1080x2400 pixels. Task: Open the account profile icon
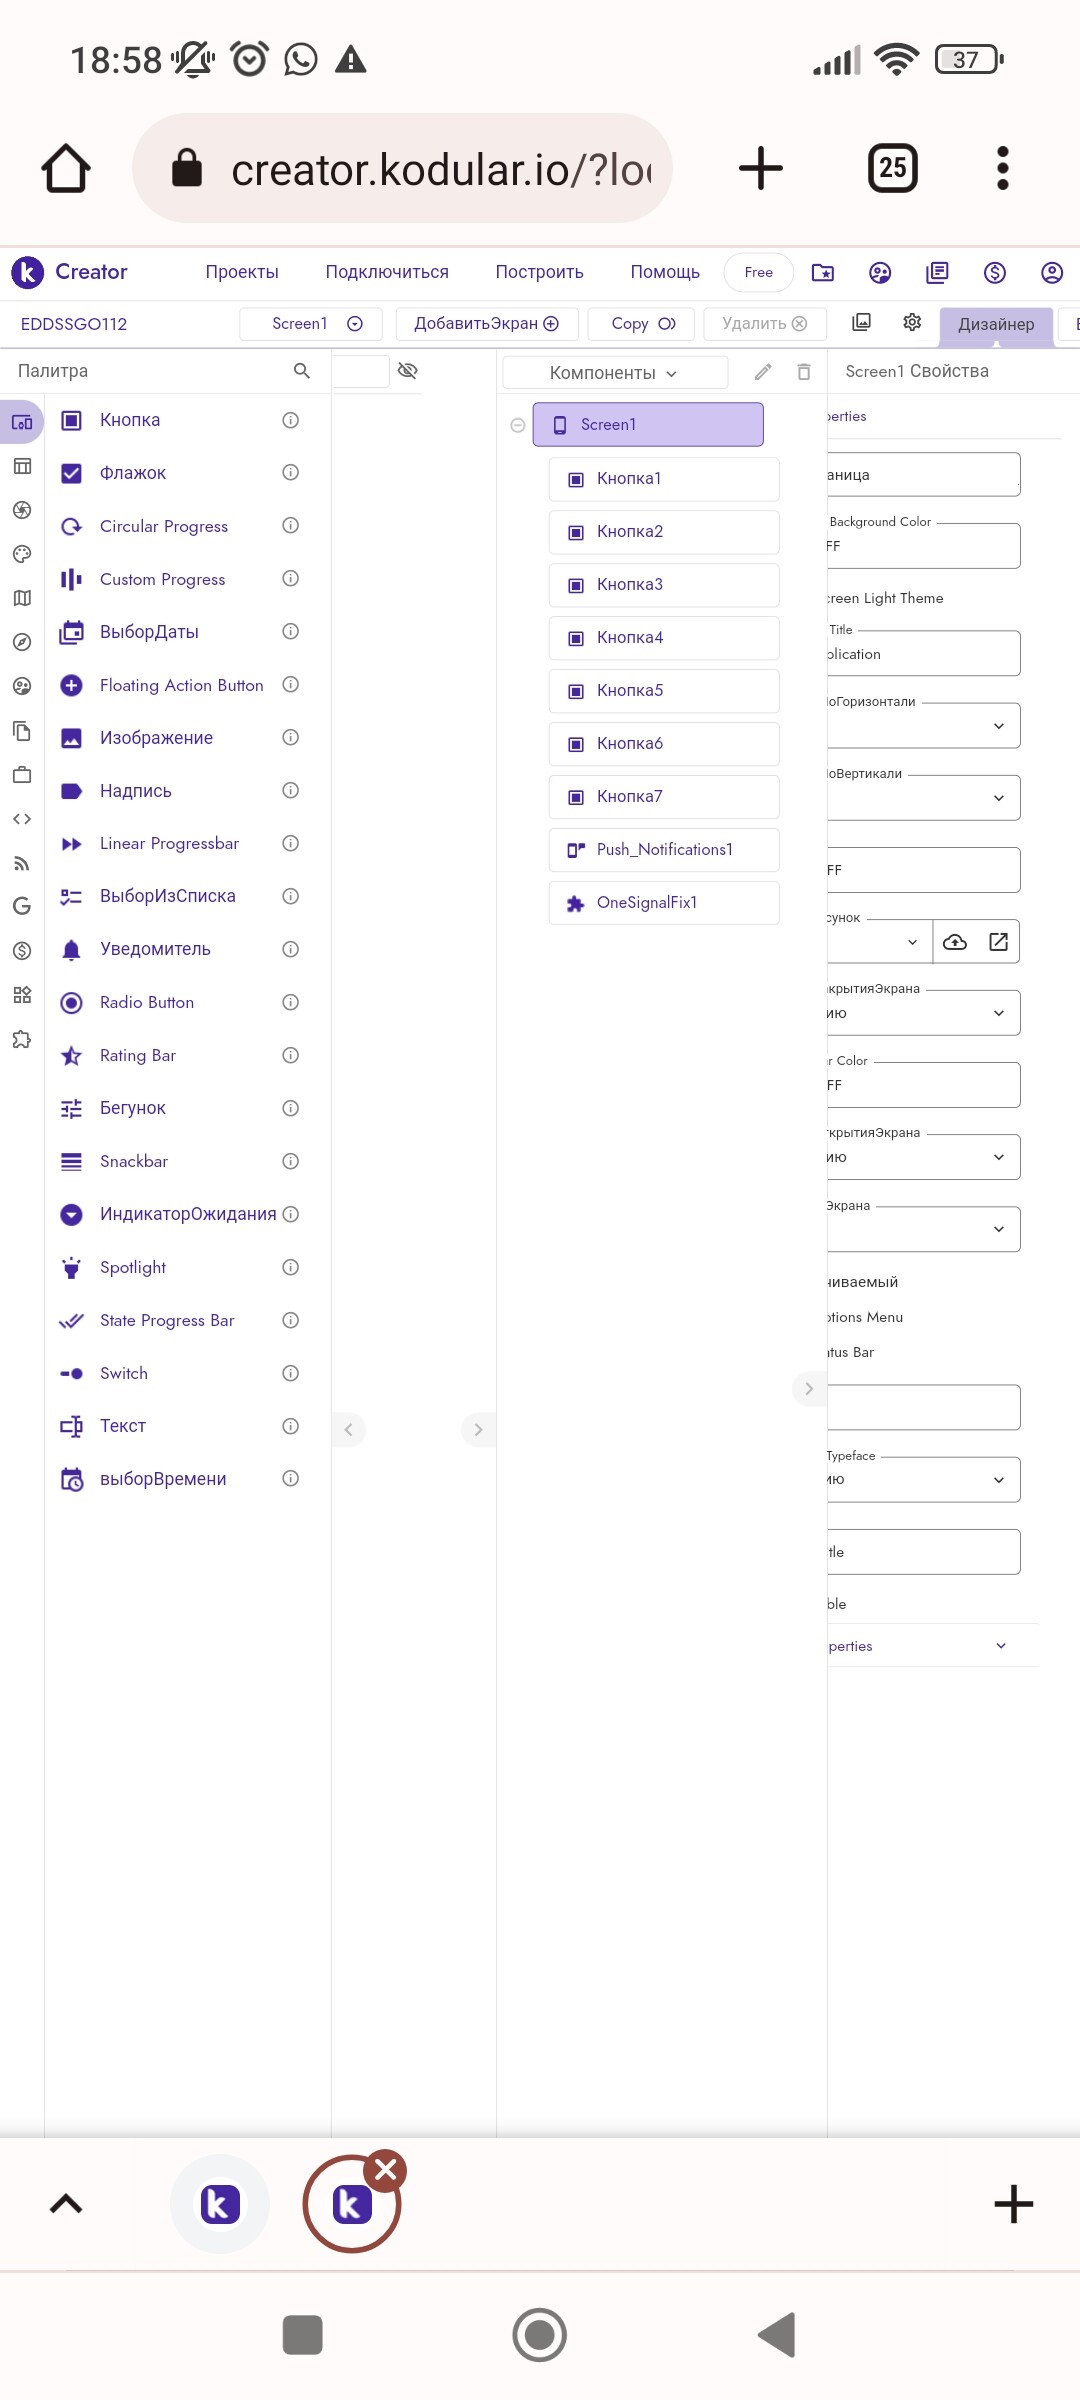pos(1052,272)
